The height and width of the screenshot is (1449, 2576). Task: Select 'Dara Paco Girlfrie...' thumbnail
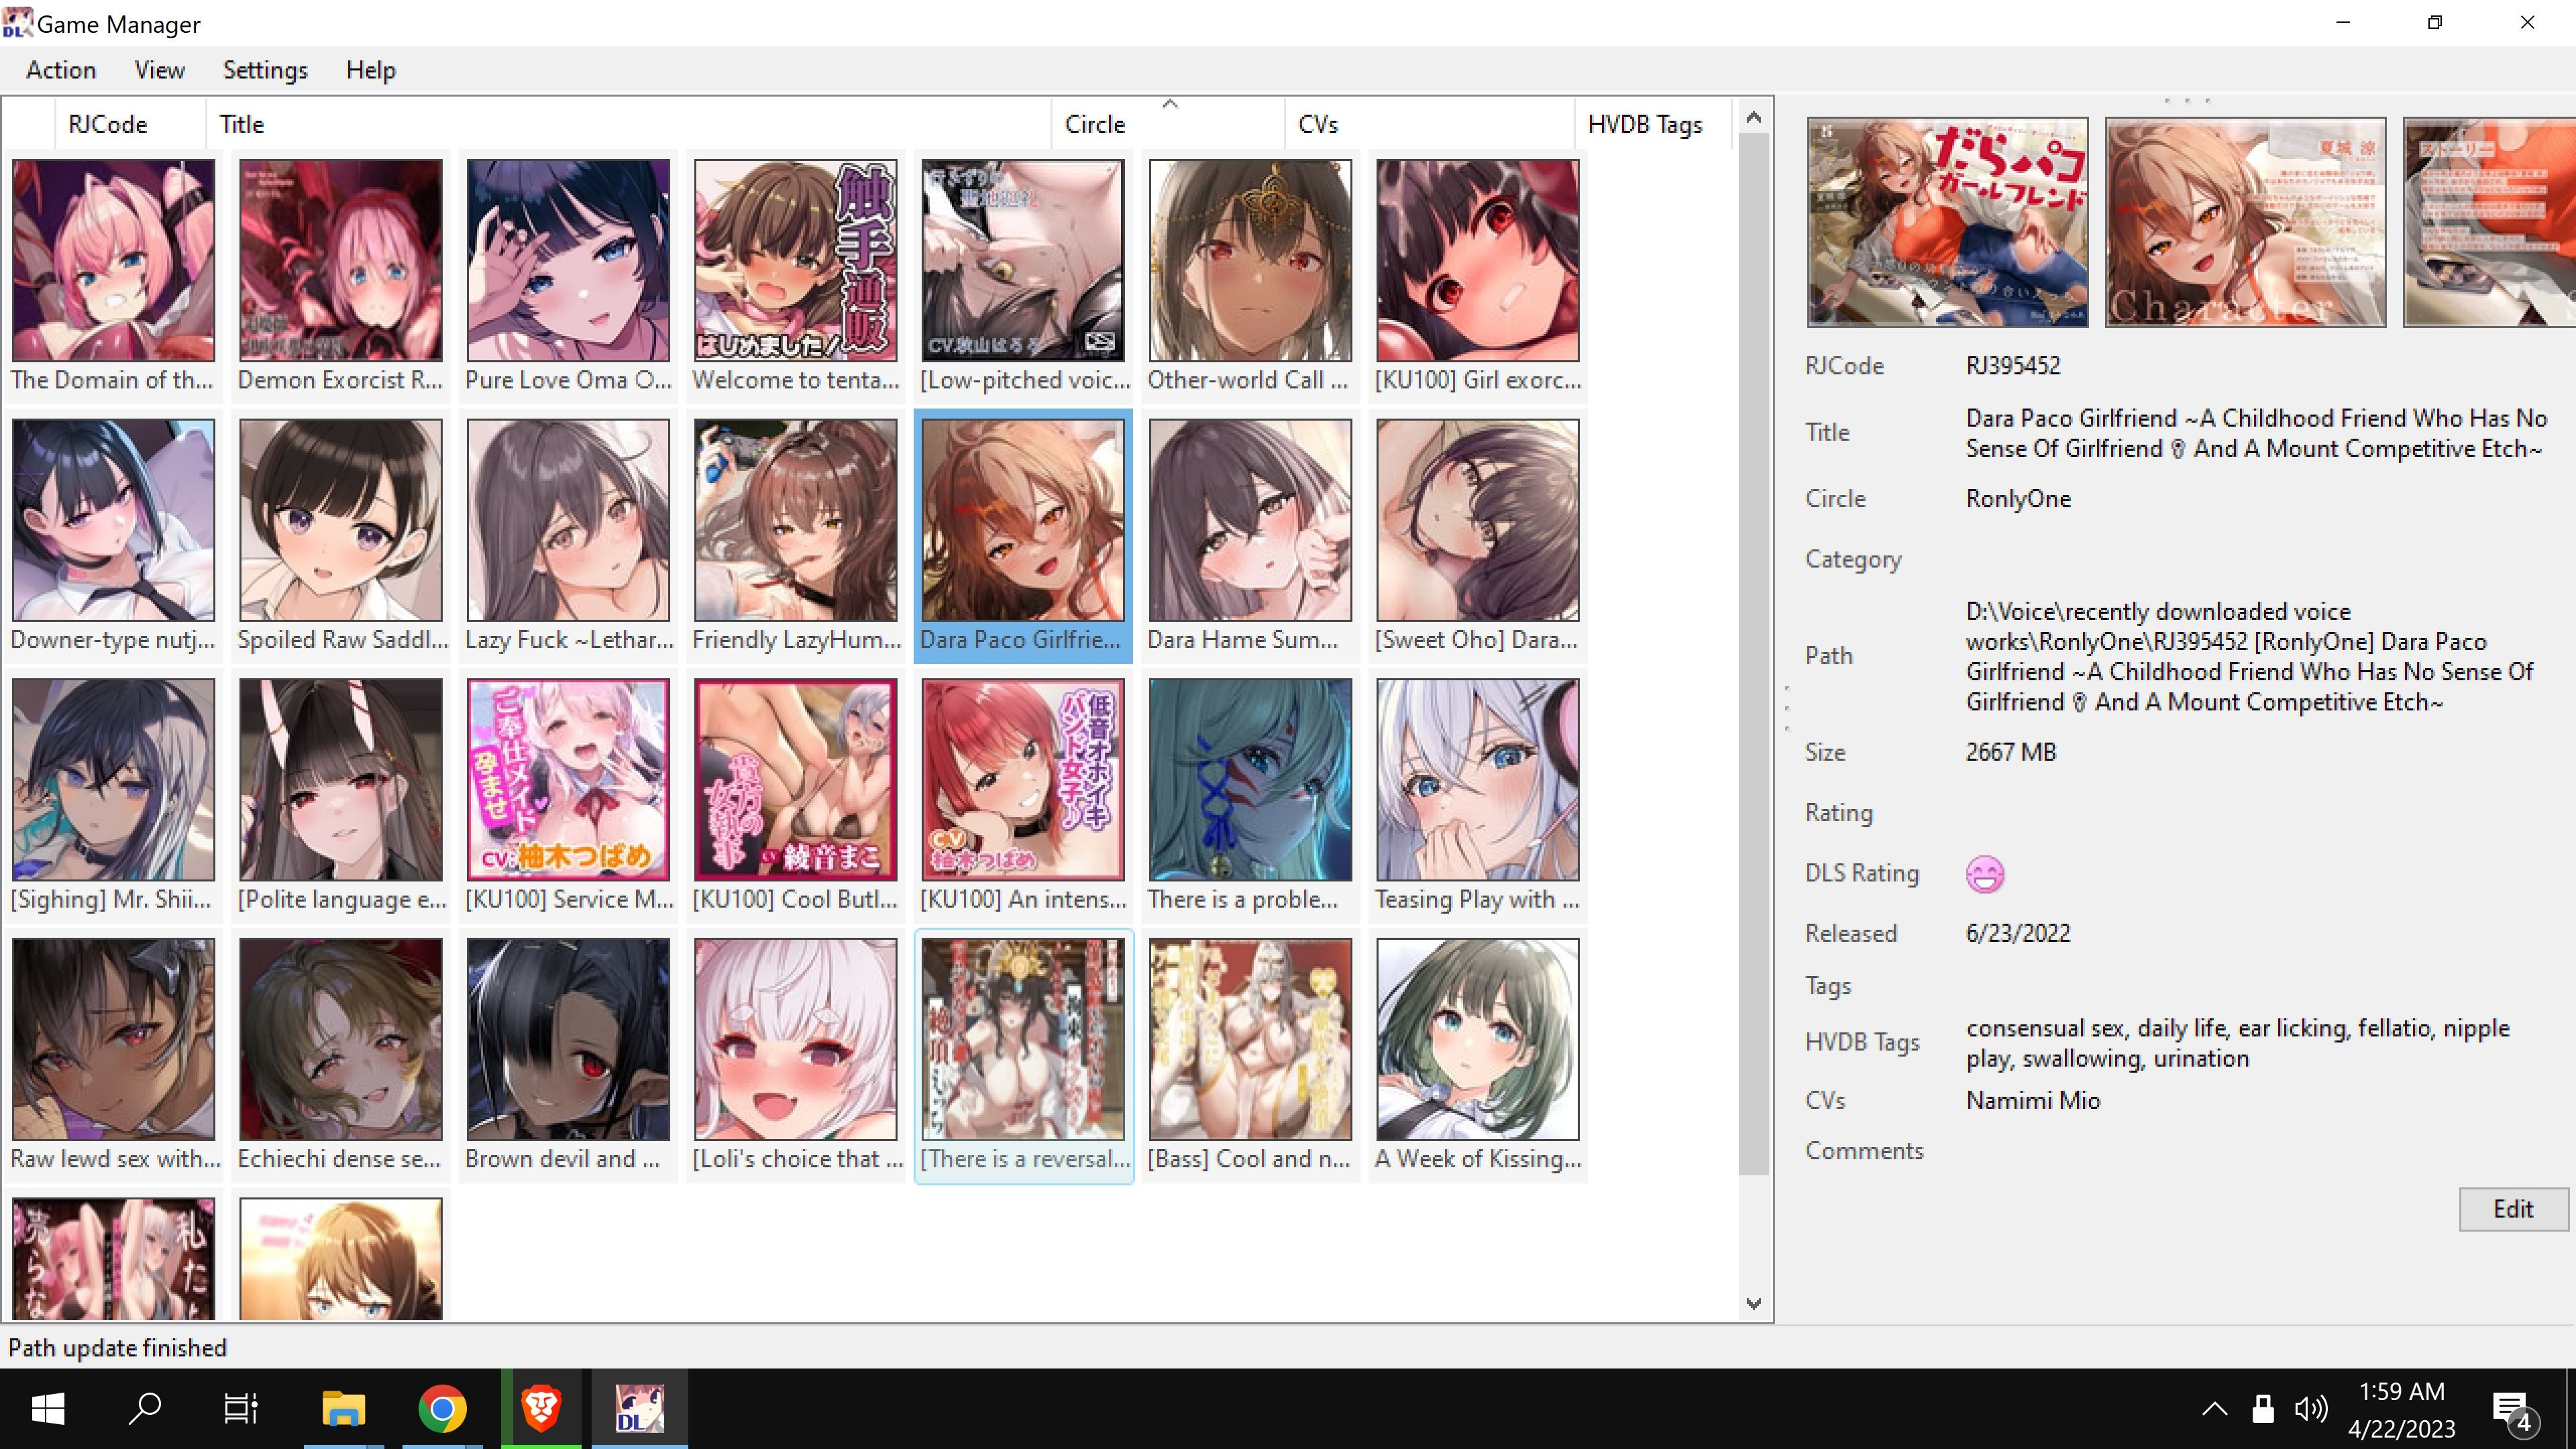(1023, 520)
